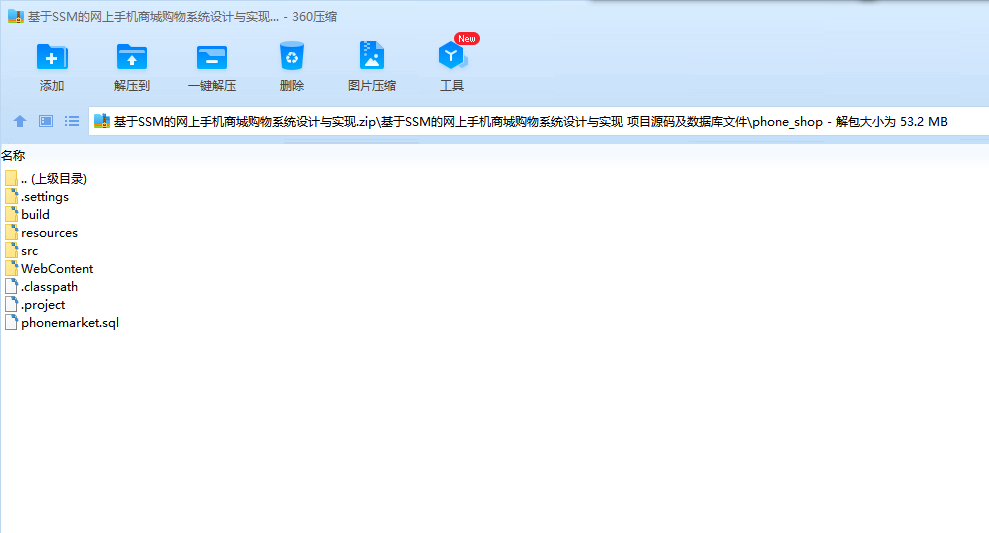Viewport: 989px width, 533px height.
Task: Switch to the large icon view mode
Action: pyautogui.click(x=46, y=121)
